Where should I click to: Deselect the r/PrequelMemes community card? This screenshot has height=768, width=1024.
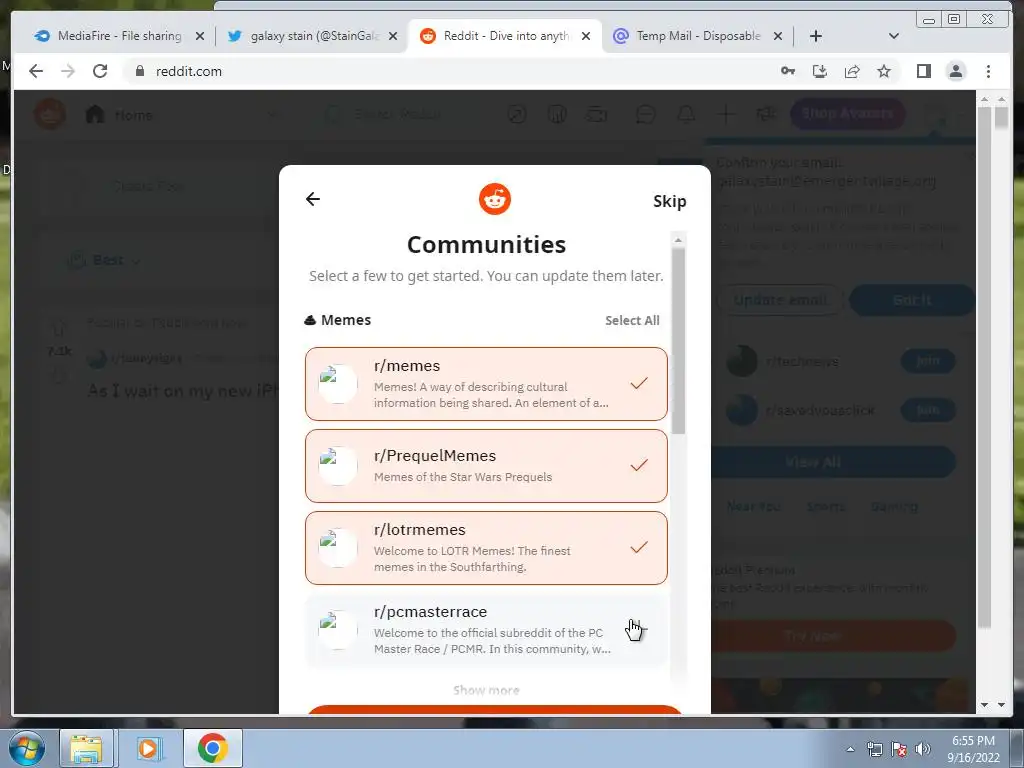pos(486,466)
